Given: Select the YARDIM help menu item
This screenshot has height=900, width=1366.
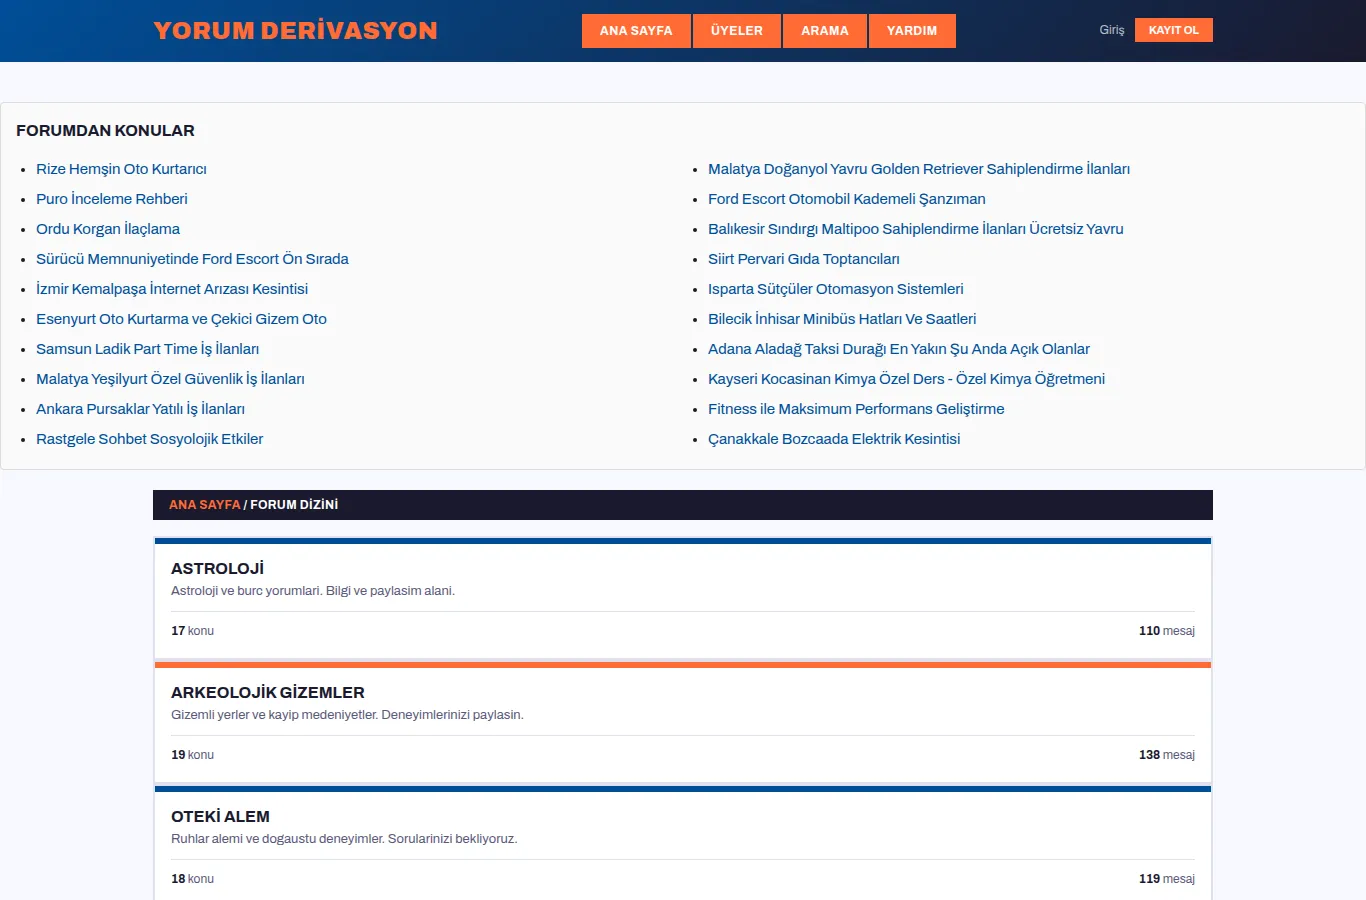Looking at the screenshot, I should 912,31.
